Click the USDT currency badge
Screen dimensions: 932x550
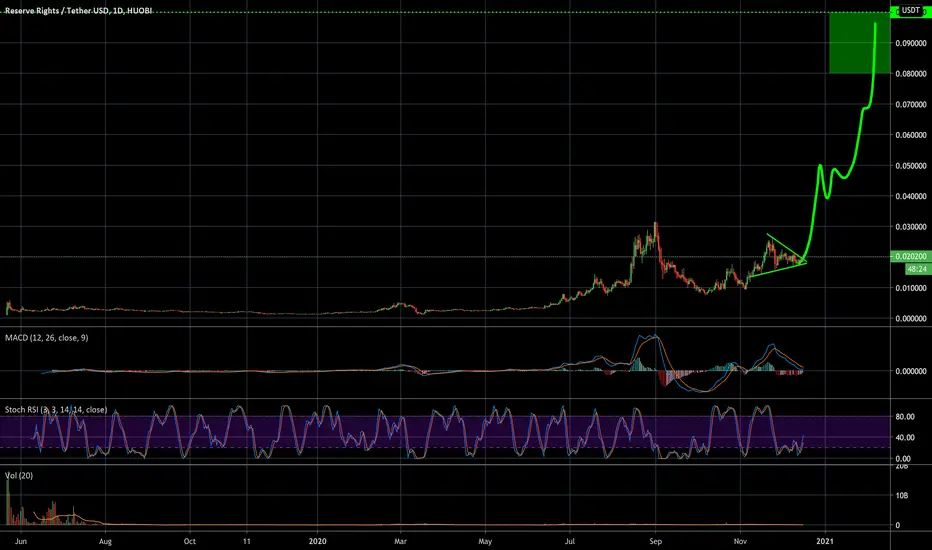pyautogui.click(x=911, y=10)
